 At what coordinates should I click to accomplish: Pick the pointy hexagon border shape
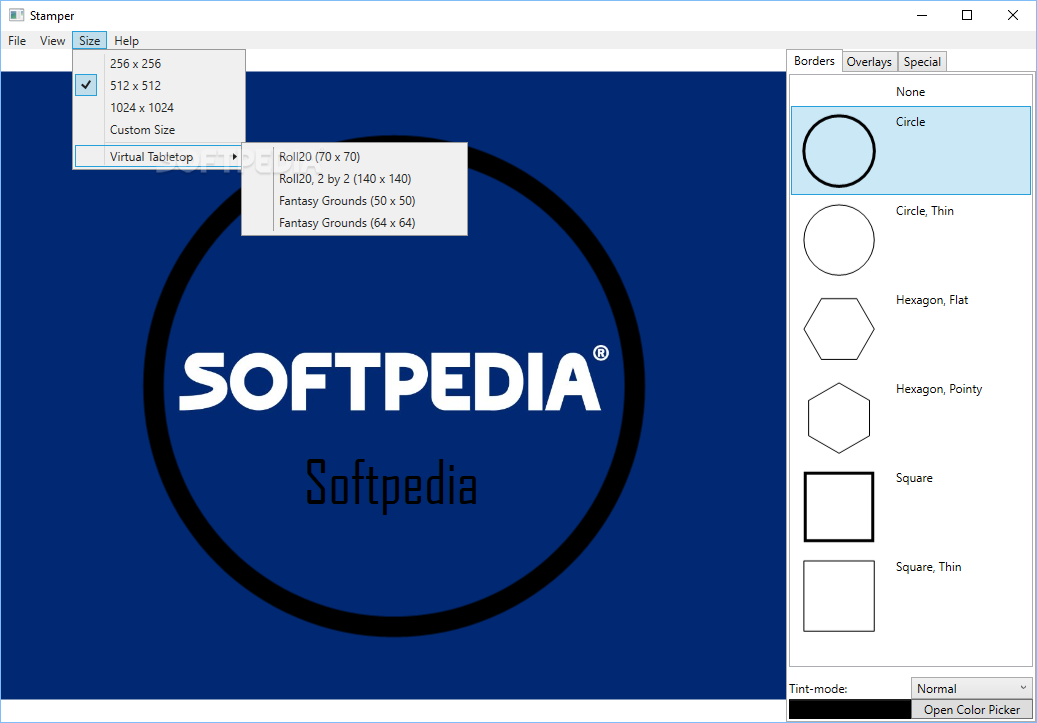coord(839,418)
